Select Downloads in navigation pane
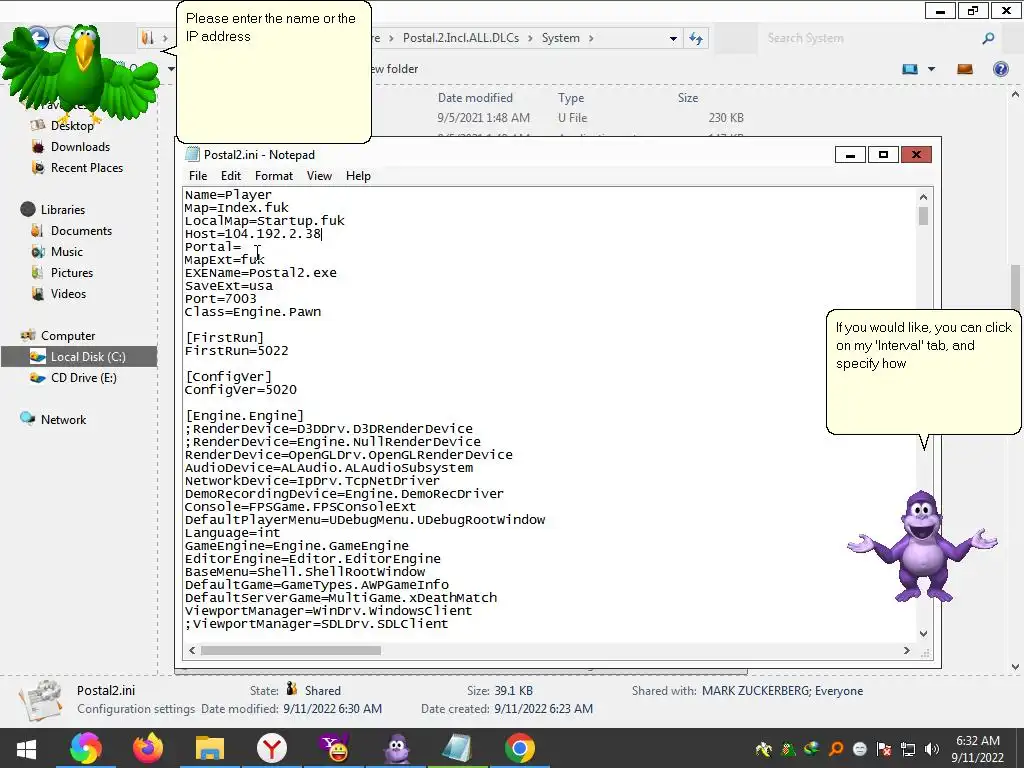The image size is (1024, 768). tap(80, 147)
